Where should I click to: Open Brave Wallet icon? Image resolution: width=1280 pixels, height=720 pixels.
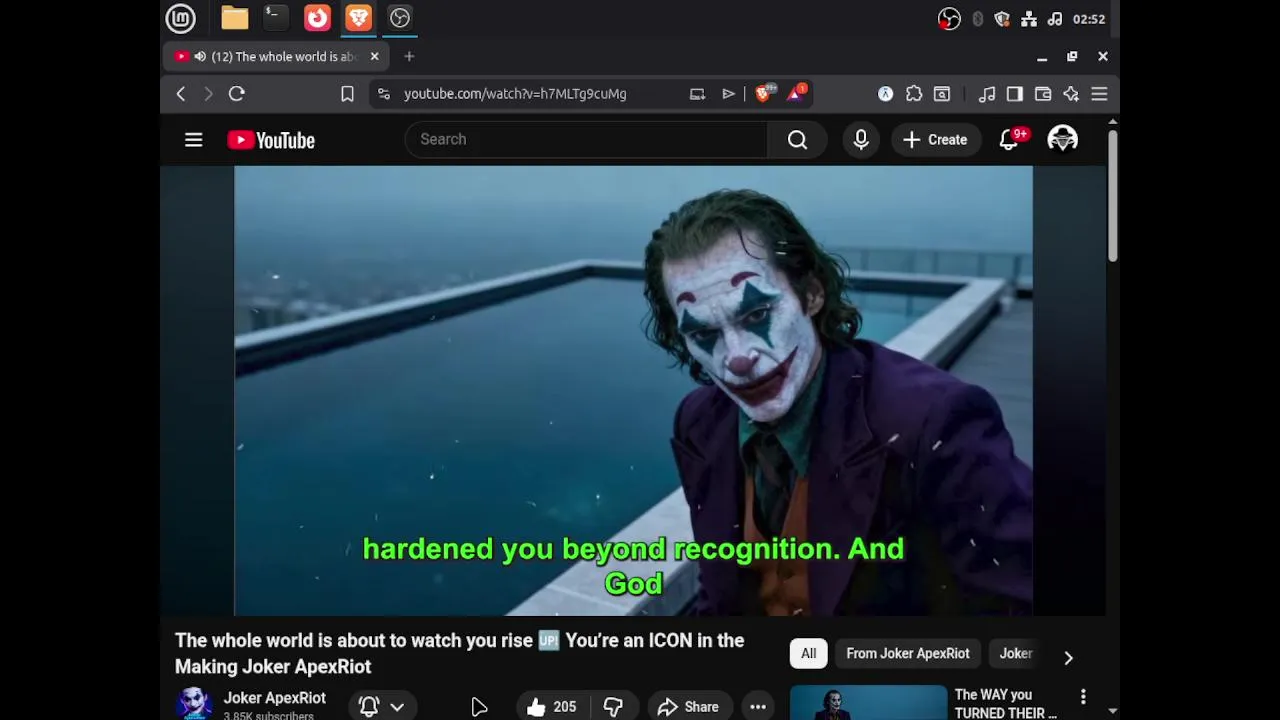pos(1043,93)
